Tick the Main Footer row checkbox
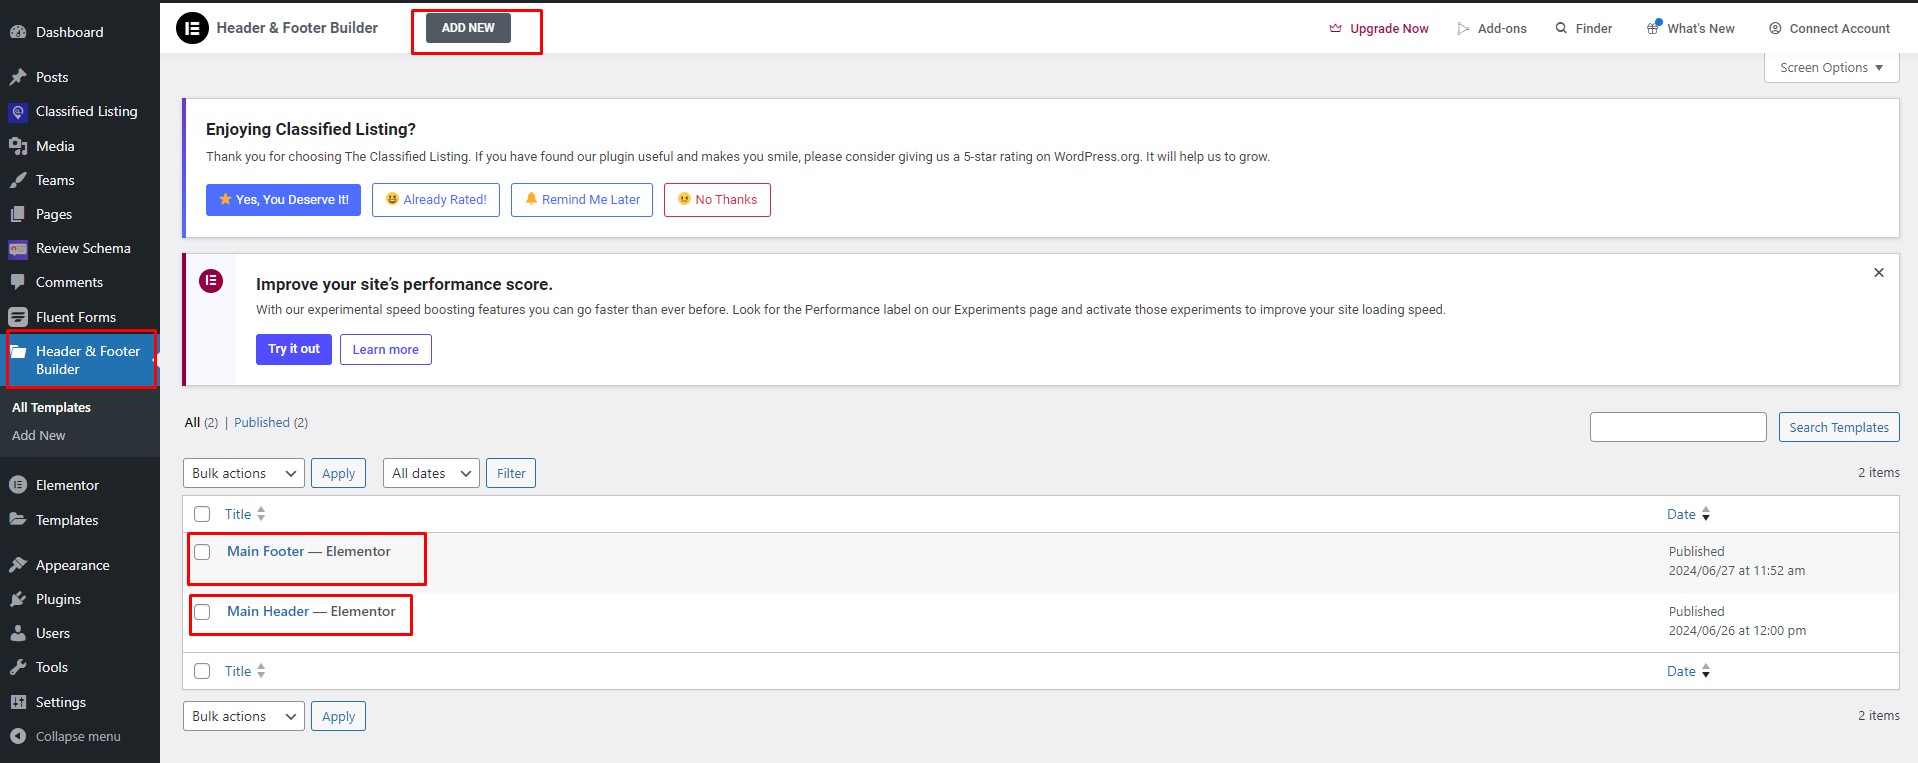Viewport: 1918px width, 763px height. [x=202, y=552]
